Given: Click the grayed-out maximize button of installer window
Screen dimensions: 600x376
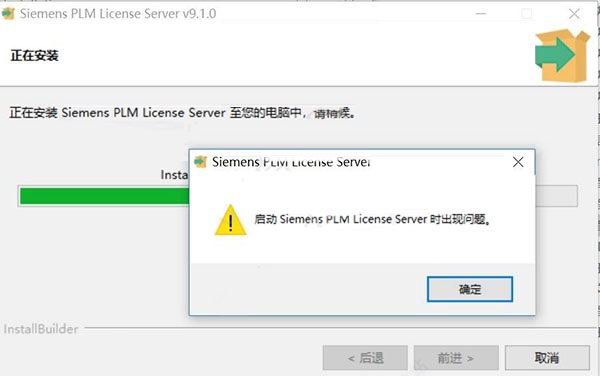Looking at the screenshot, I should tap(527, 14).
